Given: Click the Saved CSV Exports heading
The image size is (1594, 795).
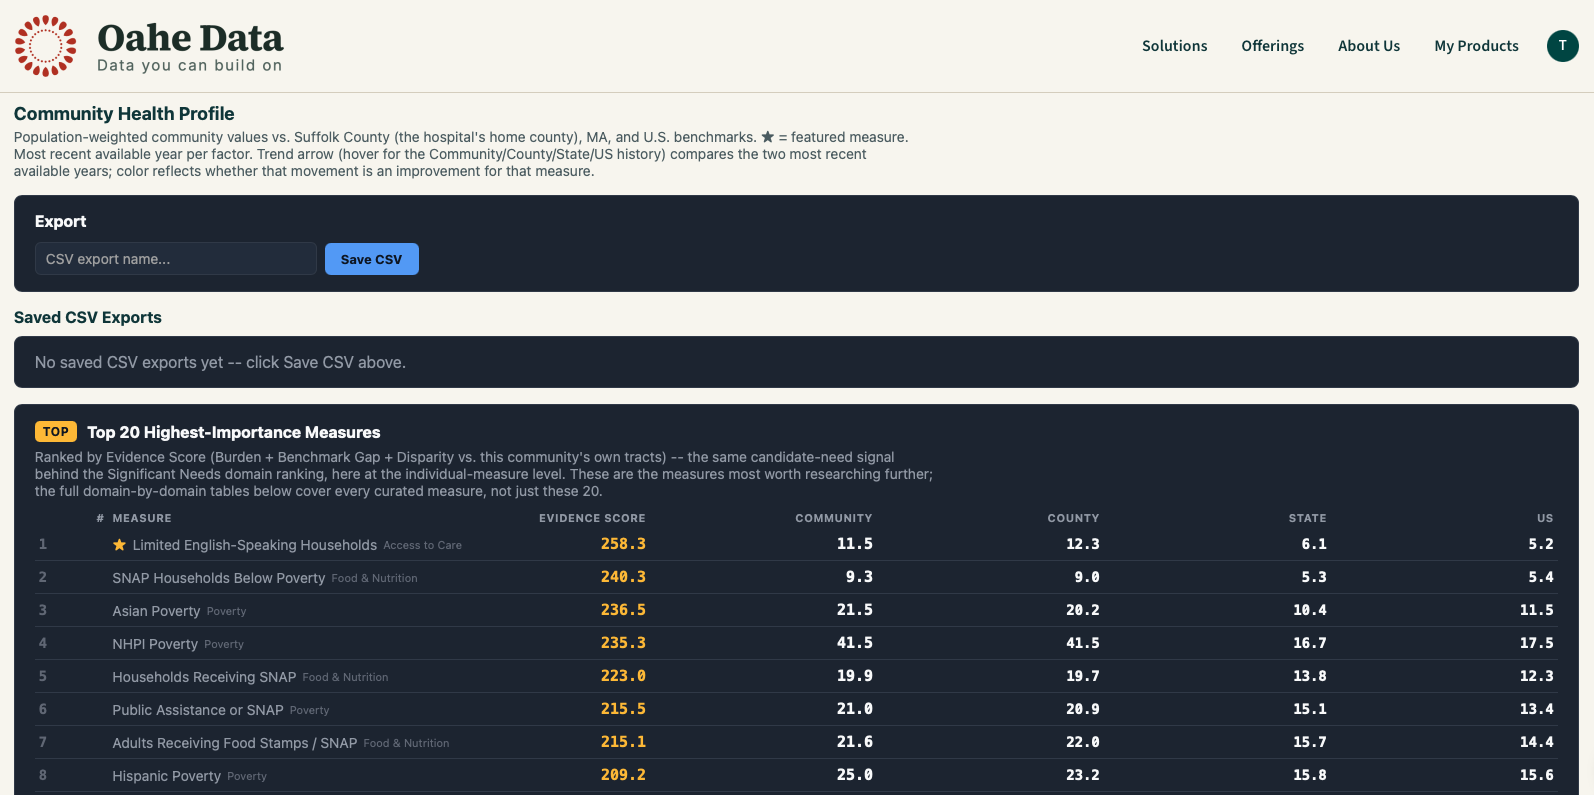Looking at the screenshot, I should 88,317.
